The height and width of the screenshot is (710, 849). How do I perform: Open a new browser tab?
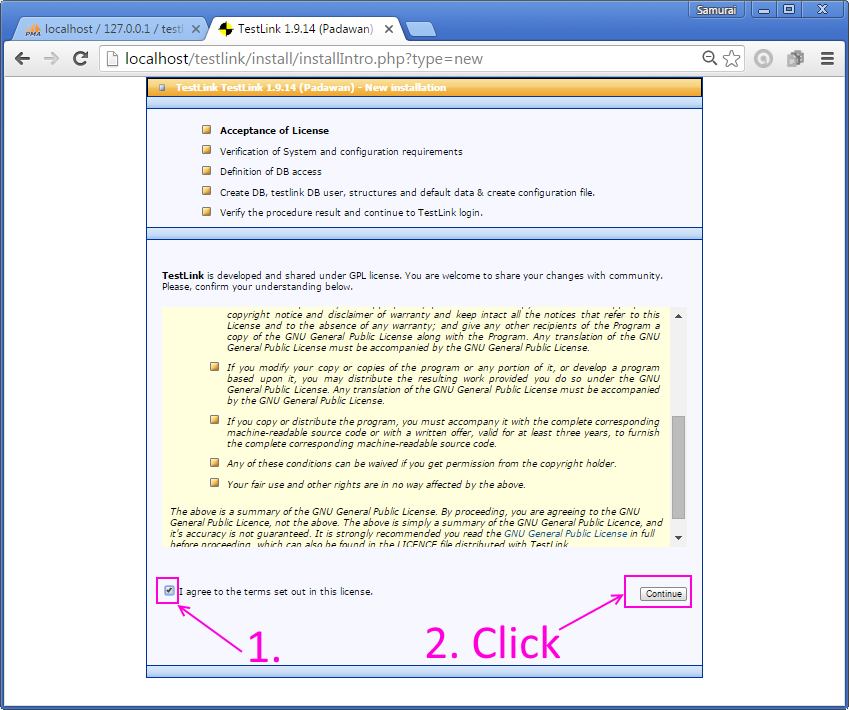(421, 29)
